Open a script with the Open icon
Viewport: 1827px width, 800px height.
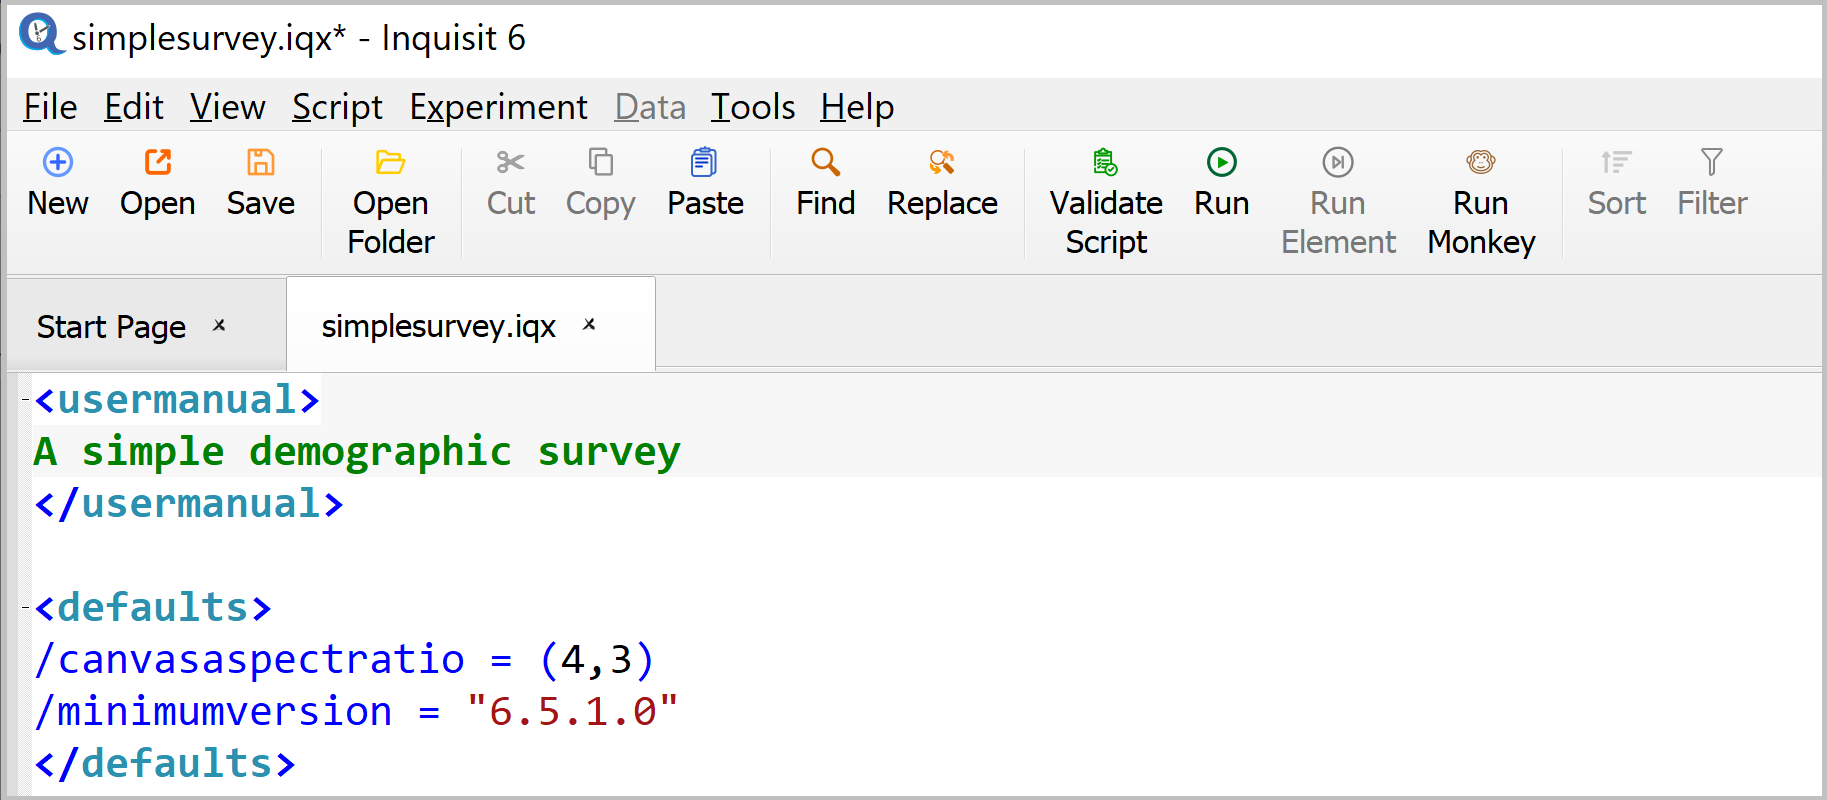tap(158, 162)
